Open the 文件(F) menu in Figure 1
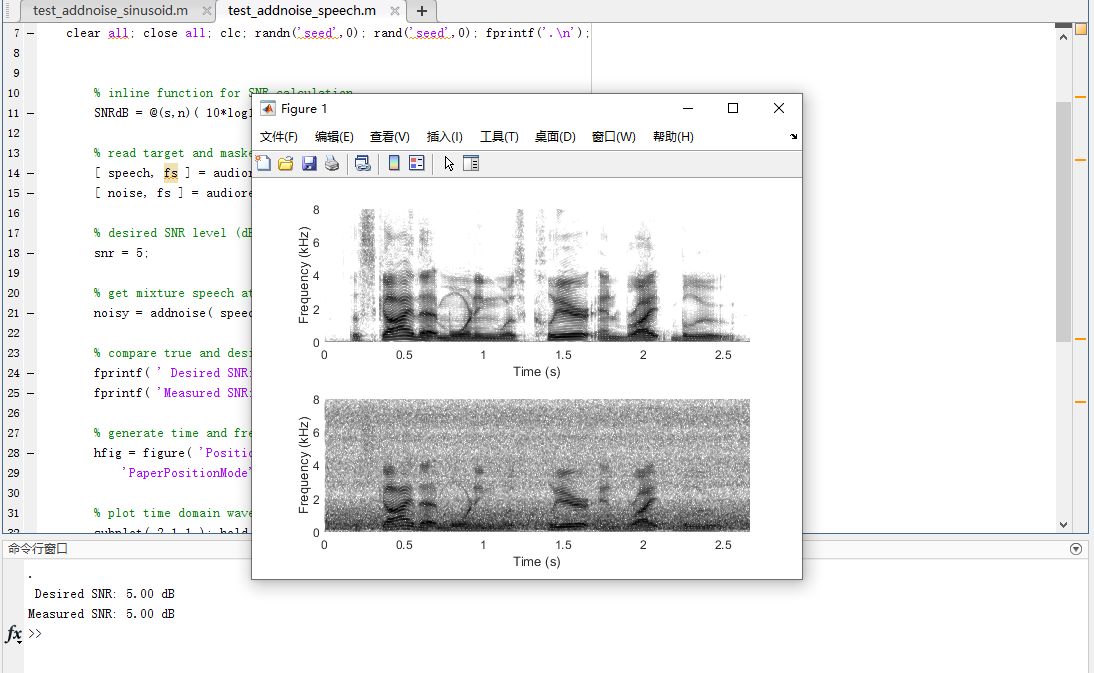Screen dimensions: 1094x673 point(278,137)
